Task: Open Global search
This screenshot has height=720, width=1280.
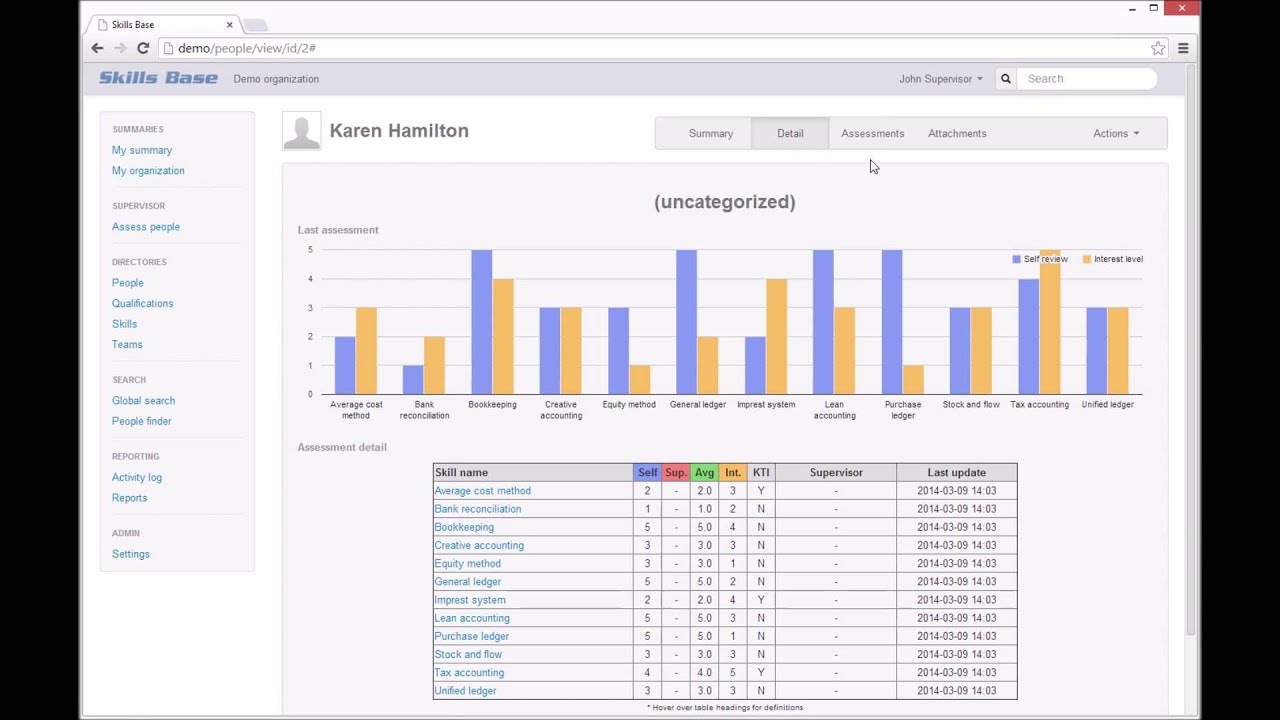Action: point(143,401)
